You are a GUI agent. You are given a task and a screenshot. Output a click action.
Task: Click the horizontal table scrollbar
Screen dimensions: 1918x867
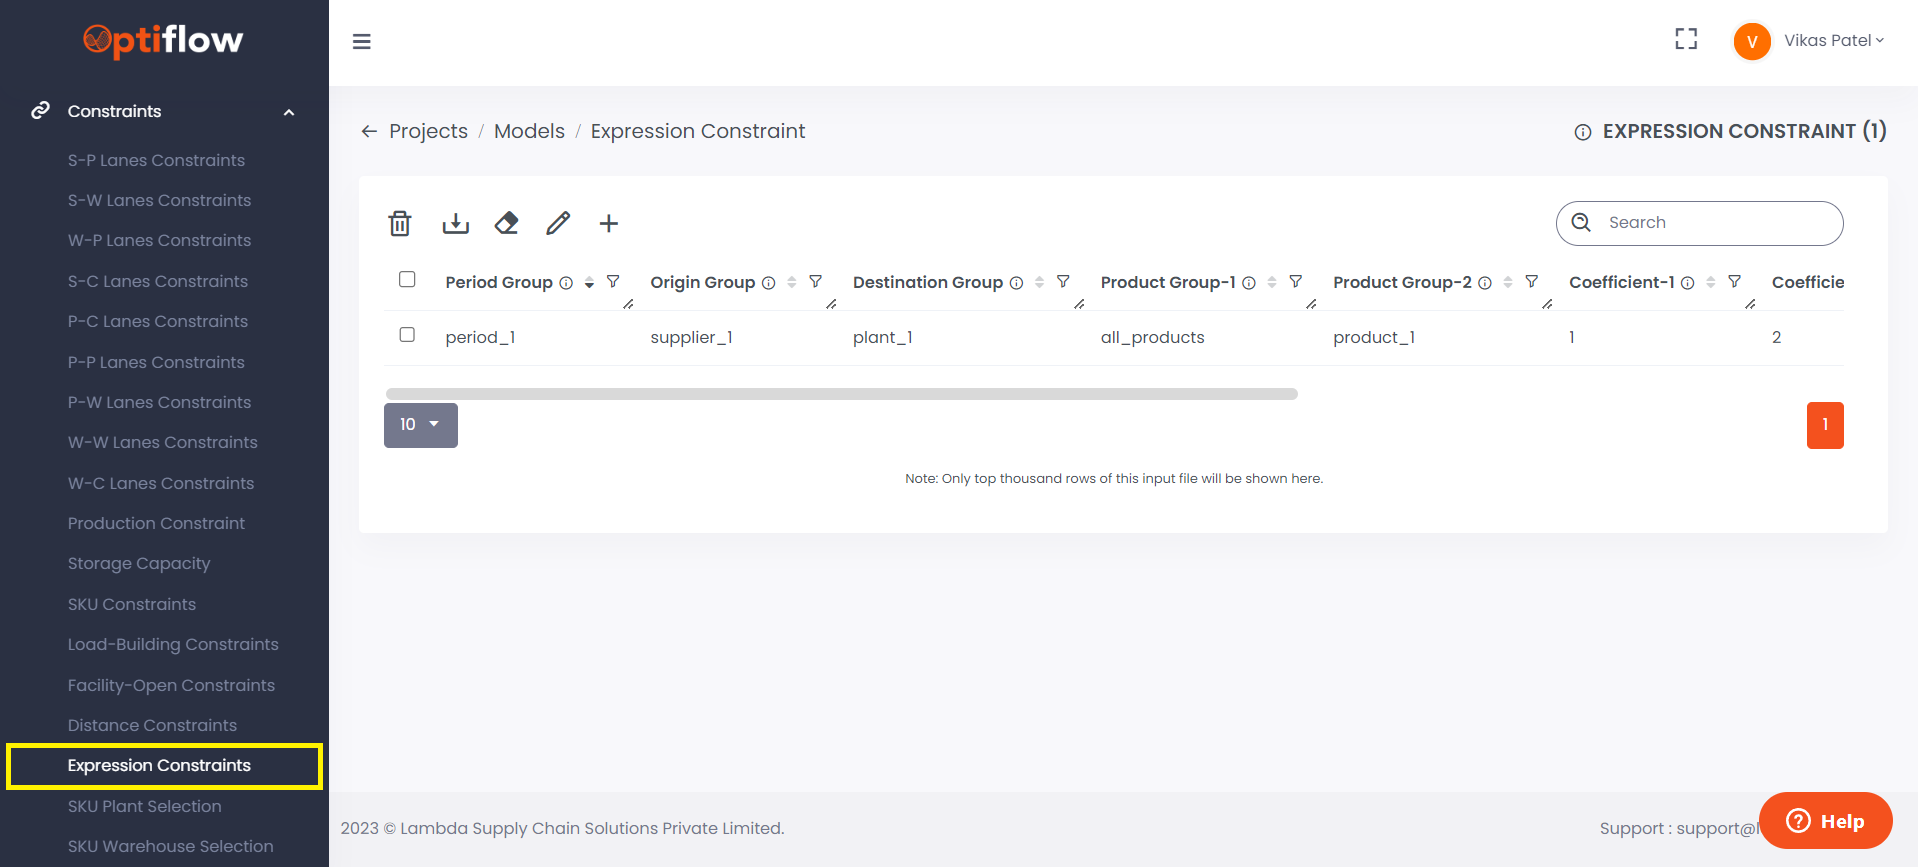(x=841, y=394)
